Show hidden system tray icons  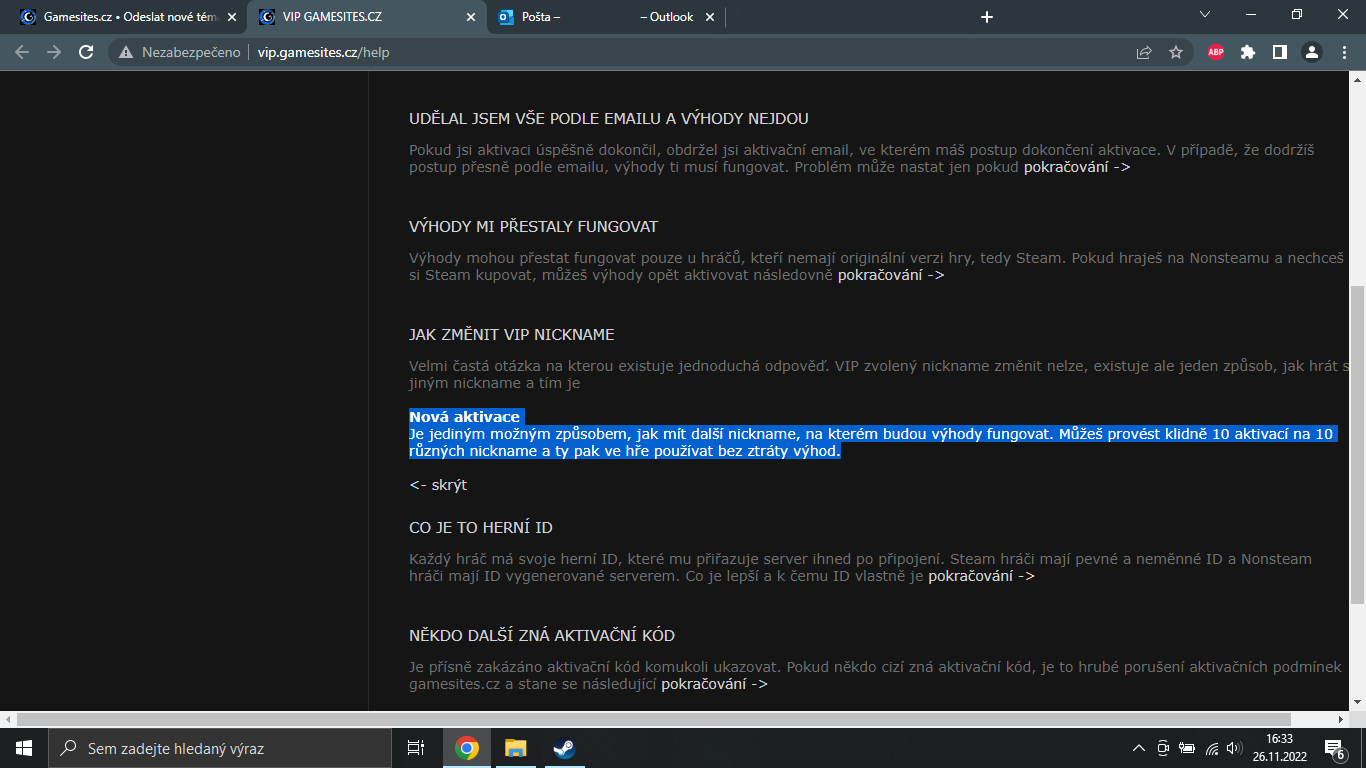coord(1138,748)
